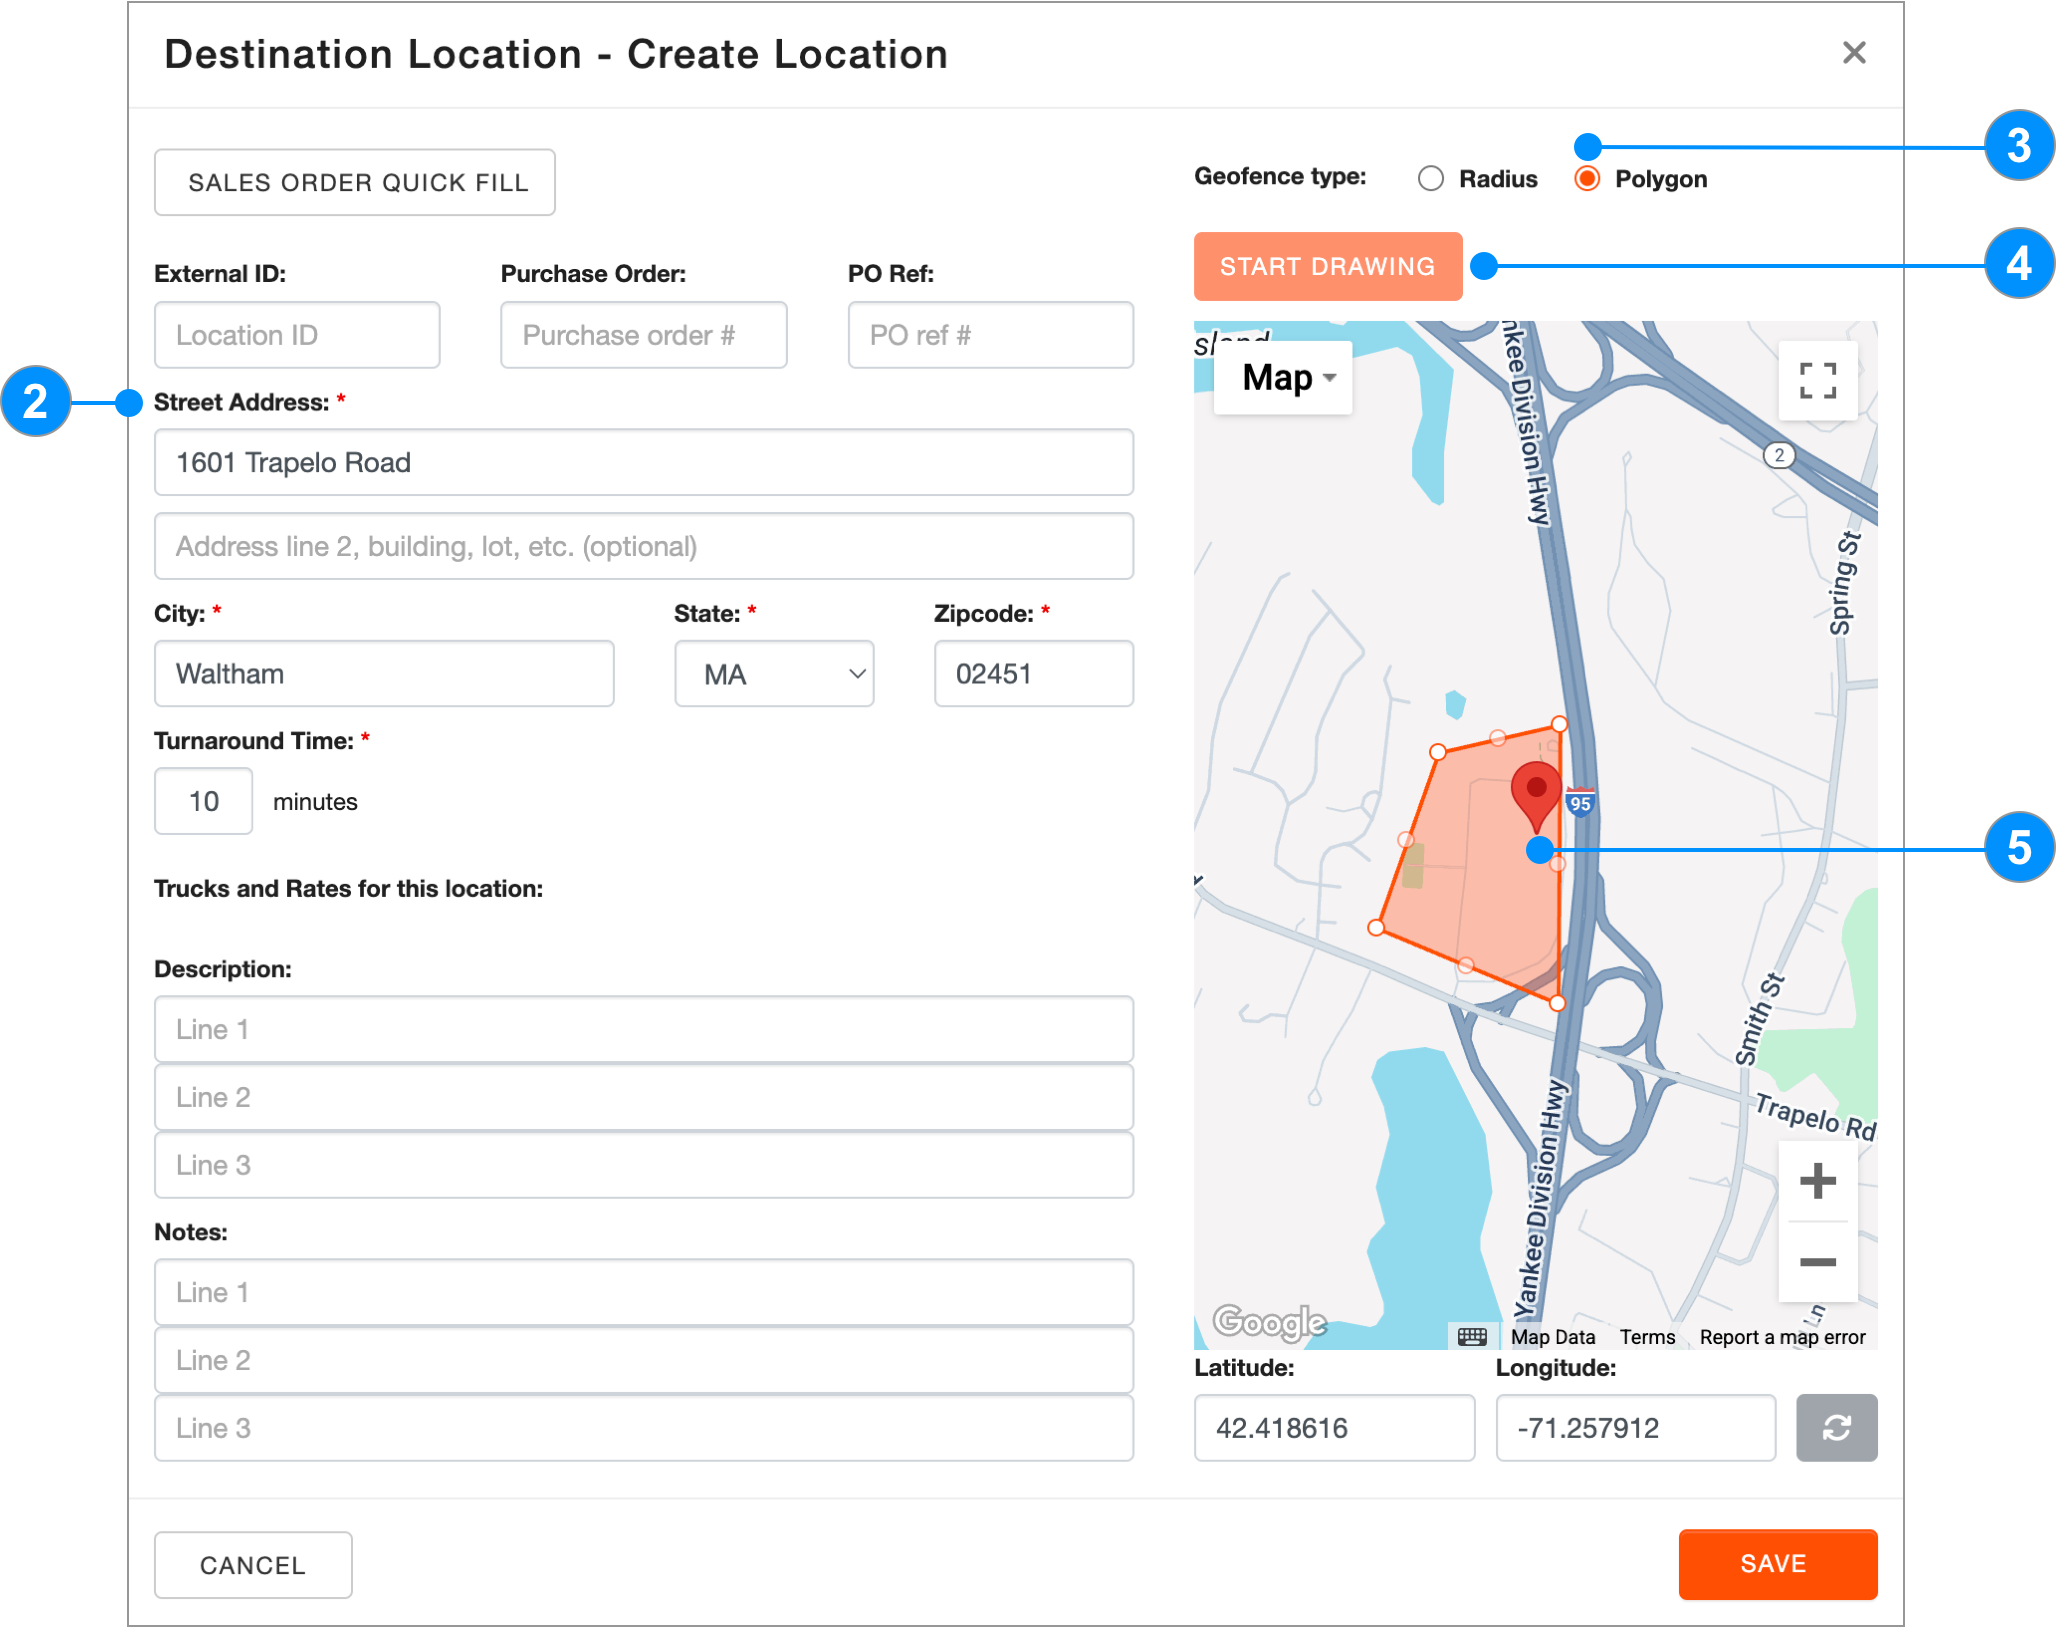2056x1628 pixels.
Task: Open the map Terms link
Action: pyautogui.click(x=1647, y=1337)
